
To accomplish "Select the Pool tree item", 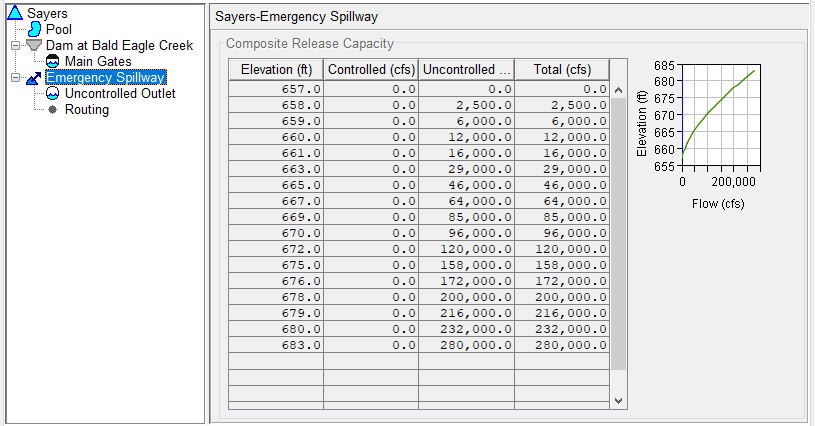I will click(59, 30).
